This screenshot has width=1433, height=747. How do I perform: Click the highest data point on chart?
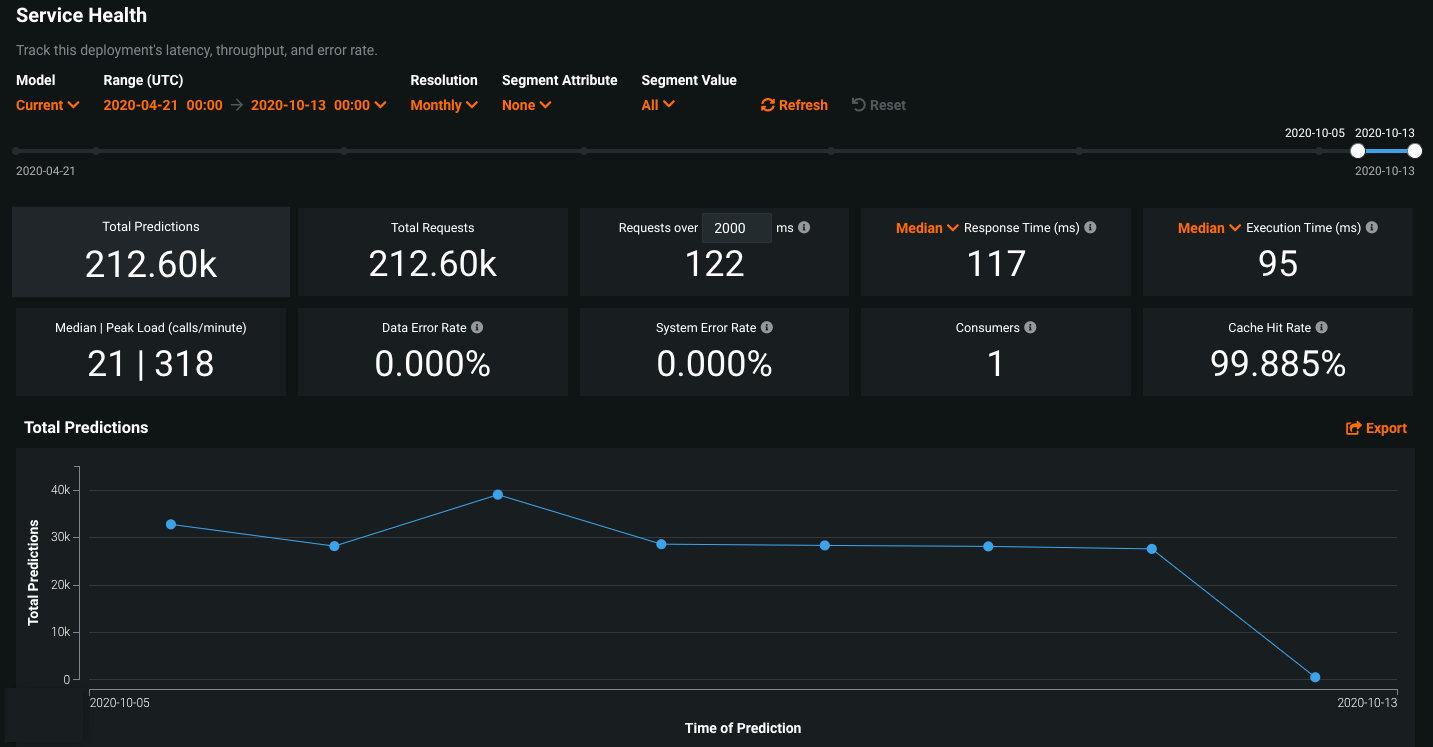pyautogui.click(x=498, y=495)
